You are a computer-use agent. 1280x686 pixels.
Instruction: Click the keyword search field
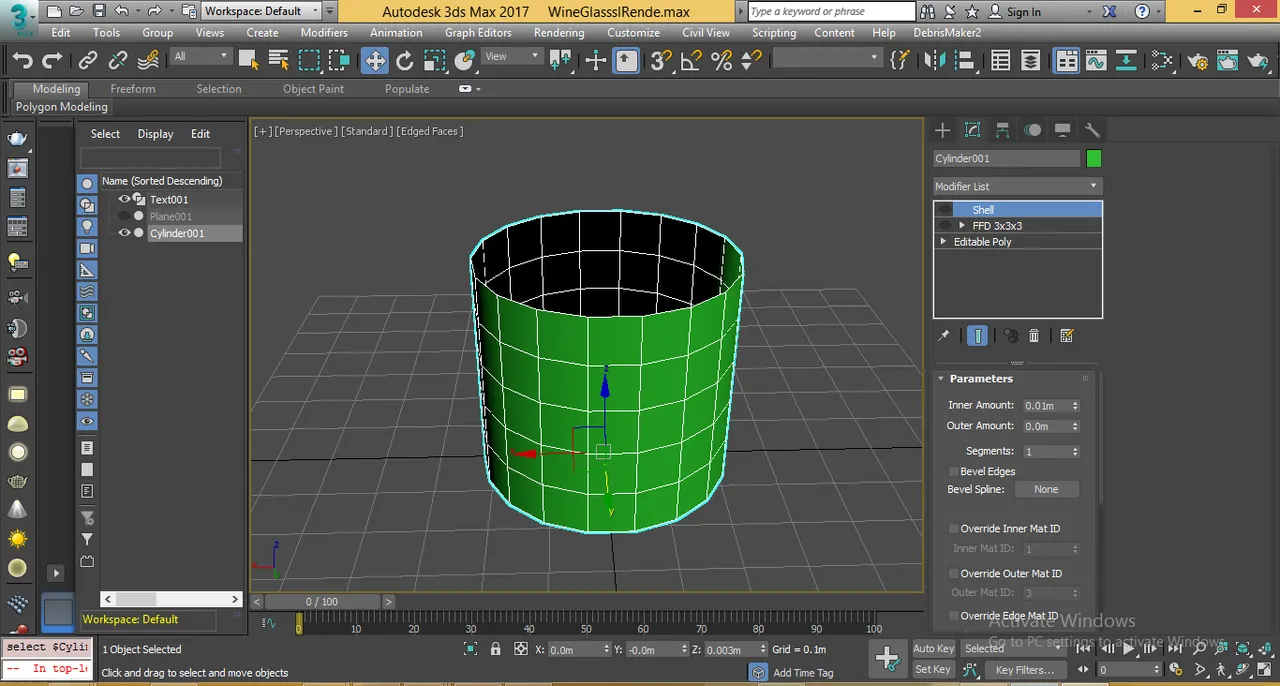pyautogui.click(x=831, y=11)
